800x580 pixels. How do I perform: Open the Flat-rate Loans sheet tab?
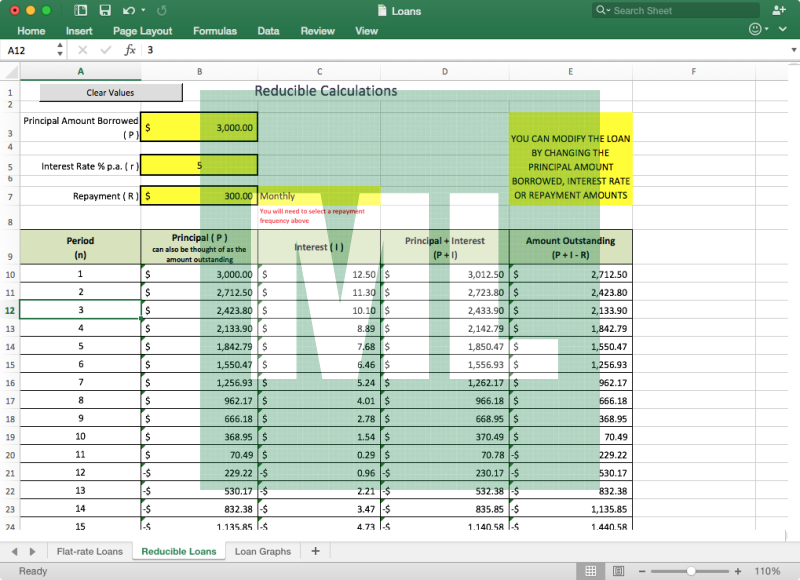[x=90, y=551]
